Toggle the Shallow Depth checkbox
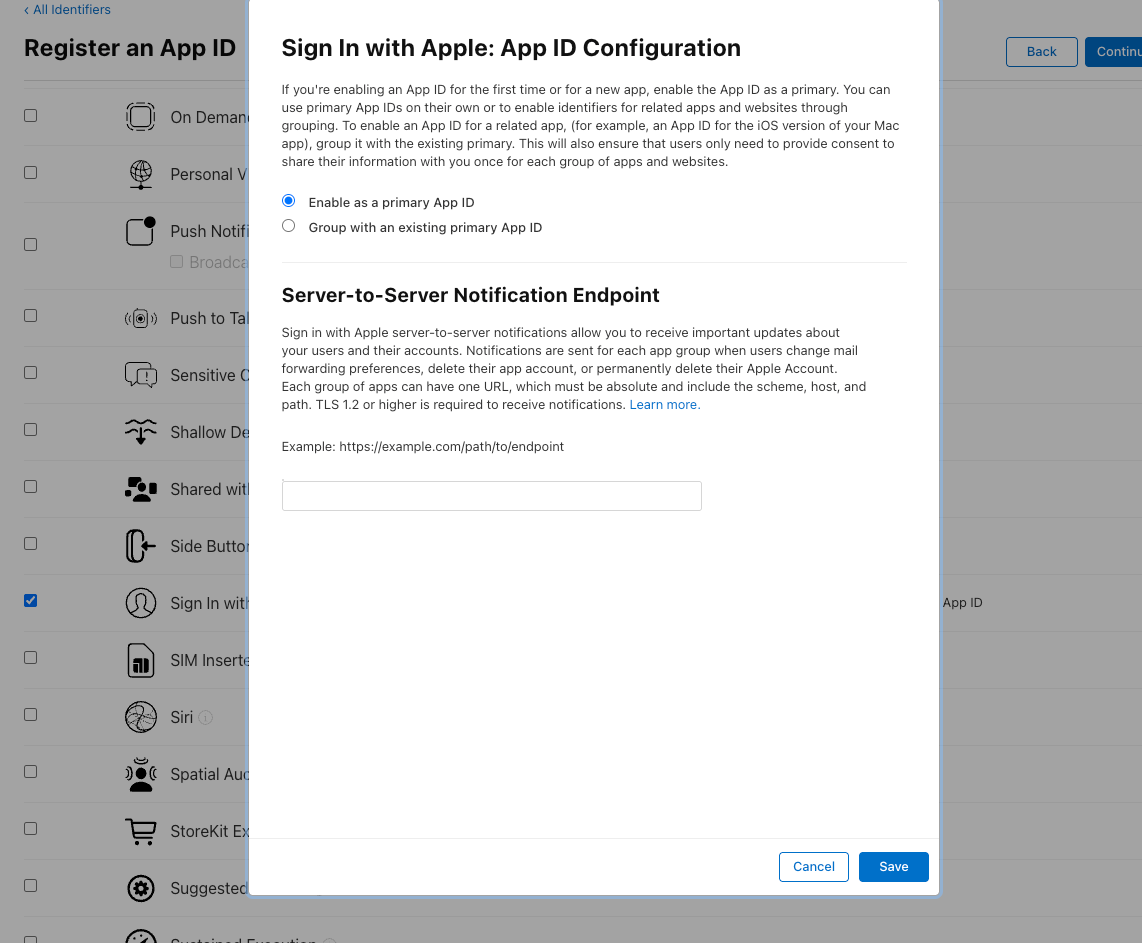The image size is (1142, 943). click(x=31, y=430)
